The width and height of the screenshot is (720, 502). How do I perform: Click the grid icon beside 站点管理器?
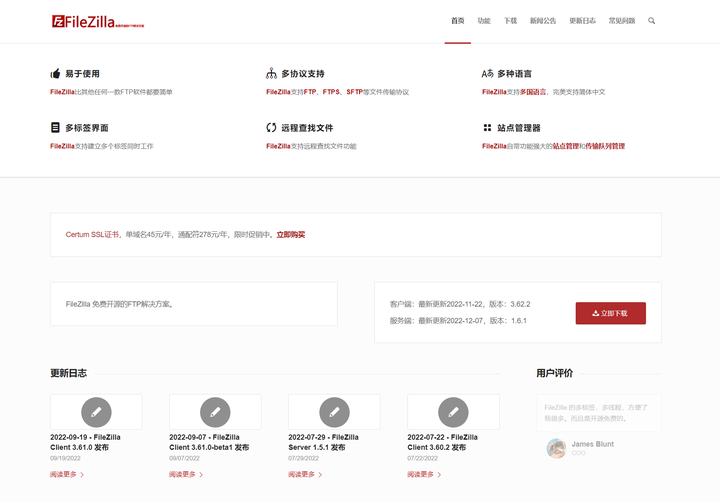tap(487, 127)
